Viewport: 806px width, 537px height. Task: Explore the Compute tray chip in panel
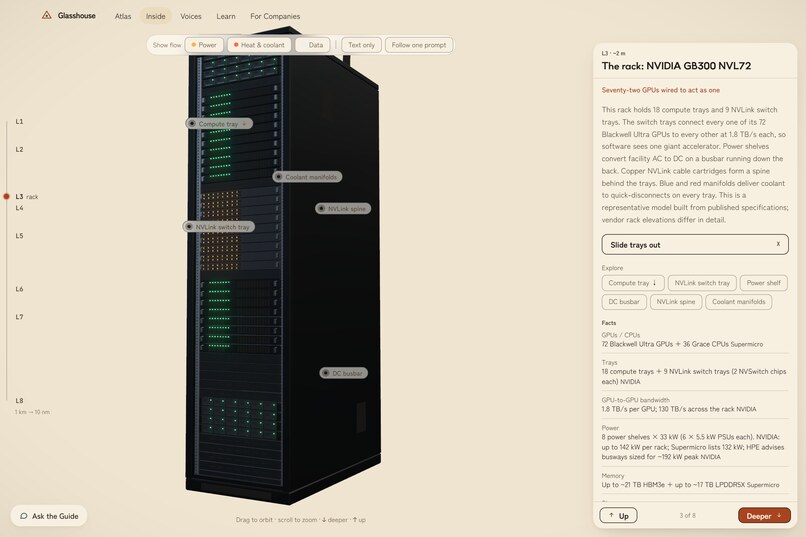[633, 283]
